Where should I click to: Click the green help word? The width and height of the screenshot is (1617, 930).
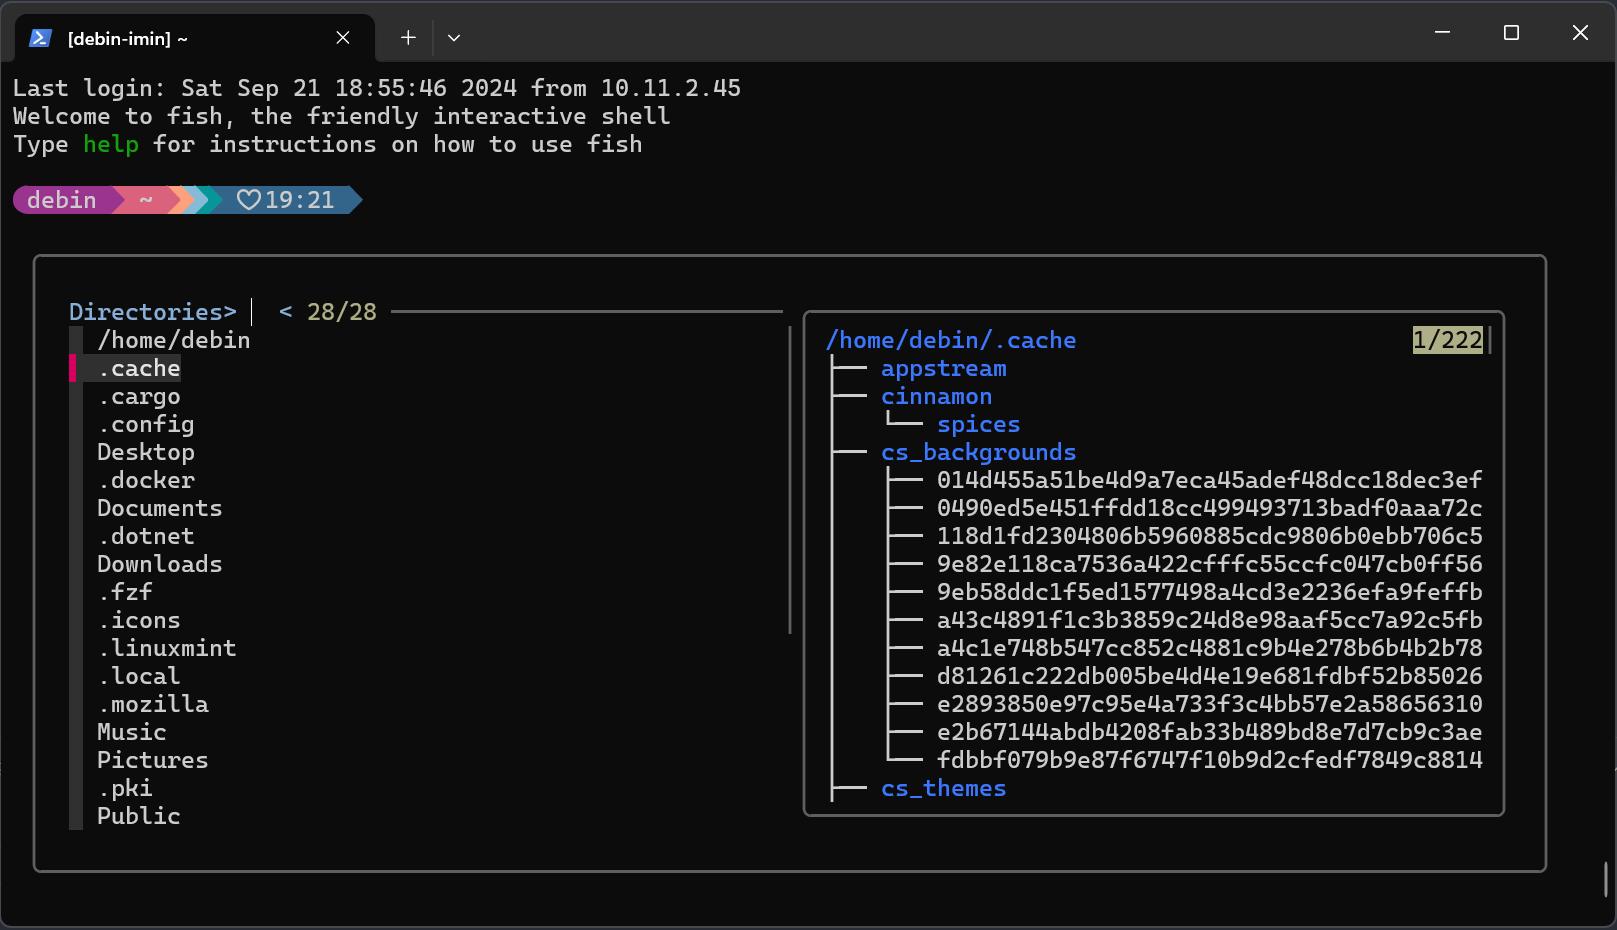[111, 145]
